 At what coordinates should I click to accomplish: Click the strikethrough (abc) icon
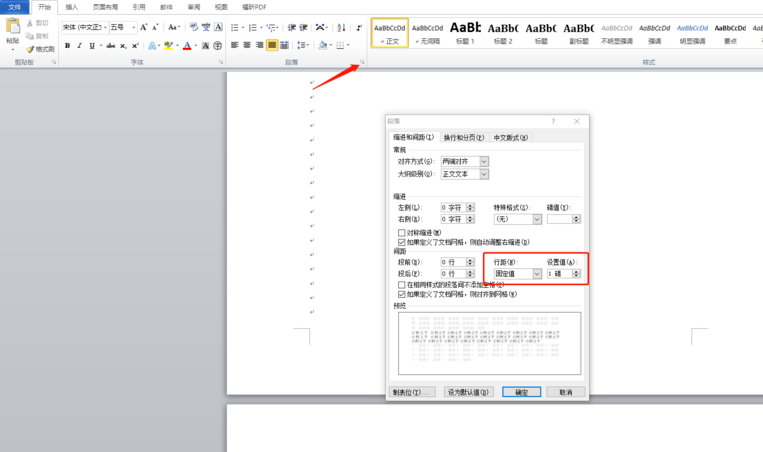tap(110, 46)
